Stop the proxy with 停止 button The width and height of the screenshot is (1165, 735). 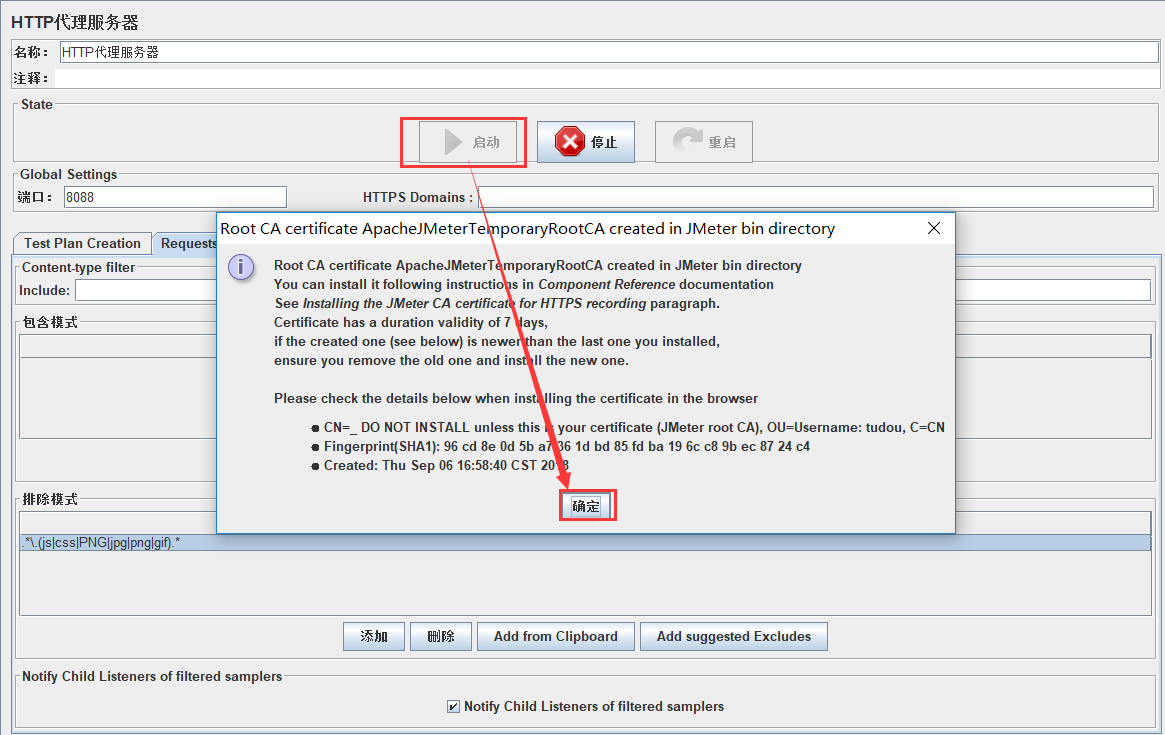[x=585, y=142]
